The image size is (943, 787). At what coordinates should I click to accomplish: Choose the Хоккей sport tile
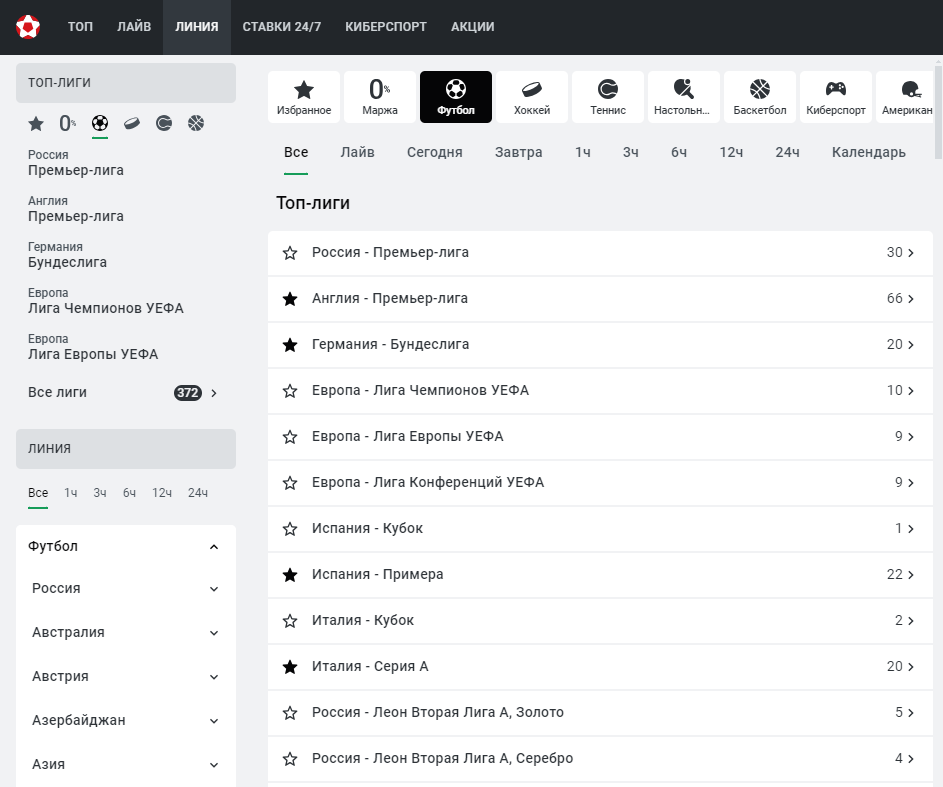(x=532, y=97)
